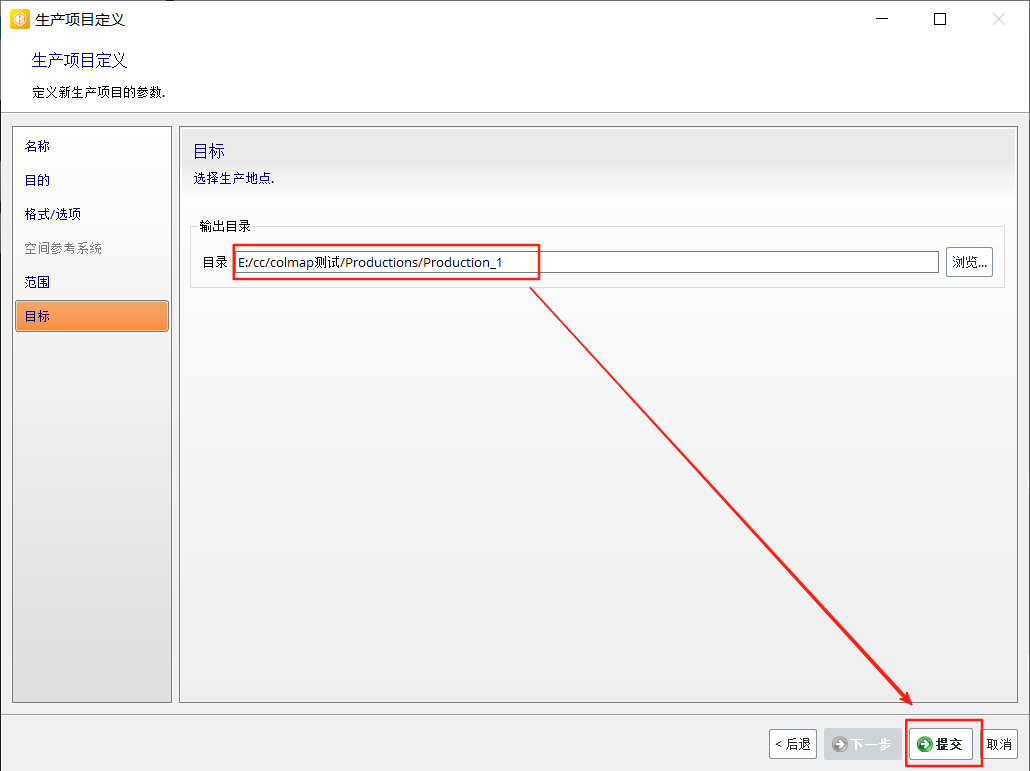This screenshot has width=1030, height=771.
Task: Click the yellow app icon in title bar
Action: [19, 19]
